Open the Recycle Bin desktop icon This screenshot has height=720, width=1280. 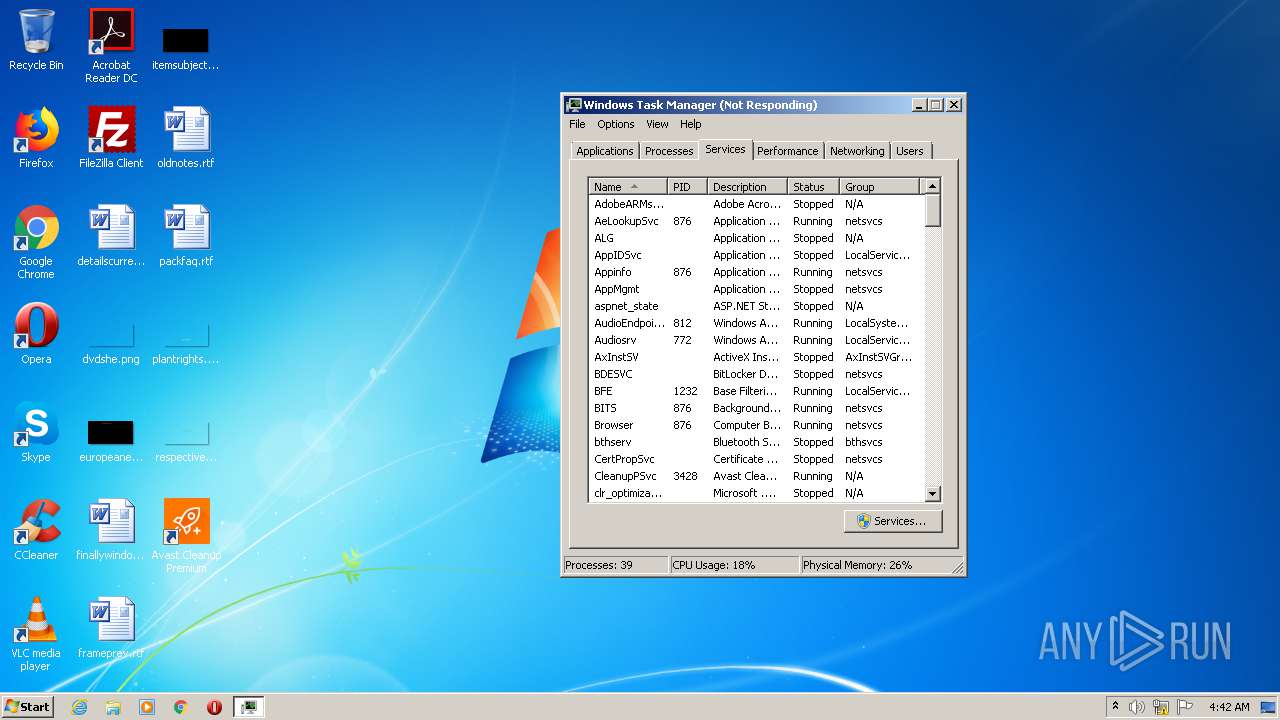coord(36,40)
